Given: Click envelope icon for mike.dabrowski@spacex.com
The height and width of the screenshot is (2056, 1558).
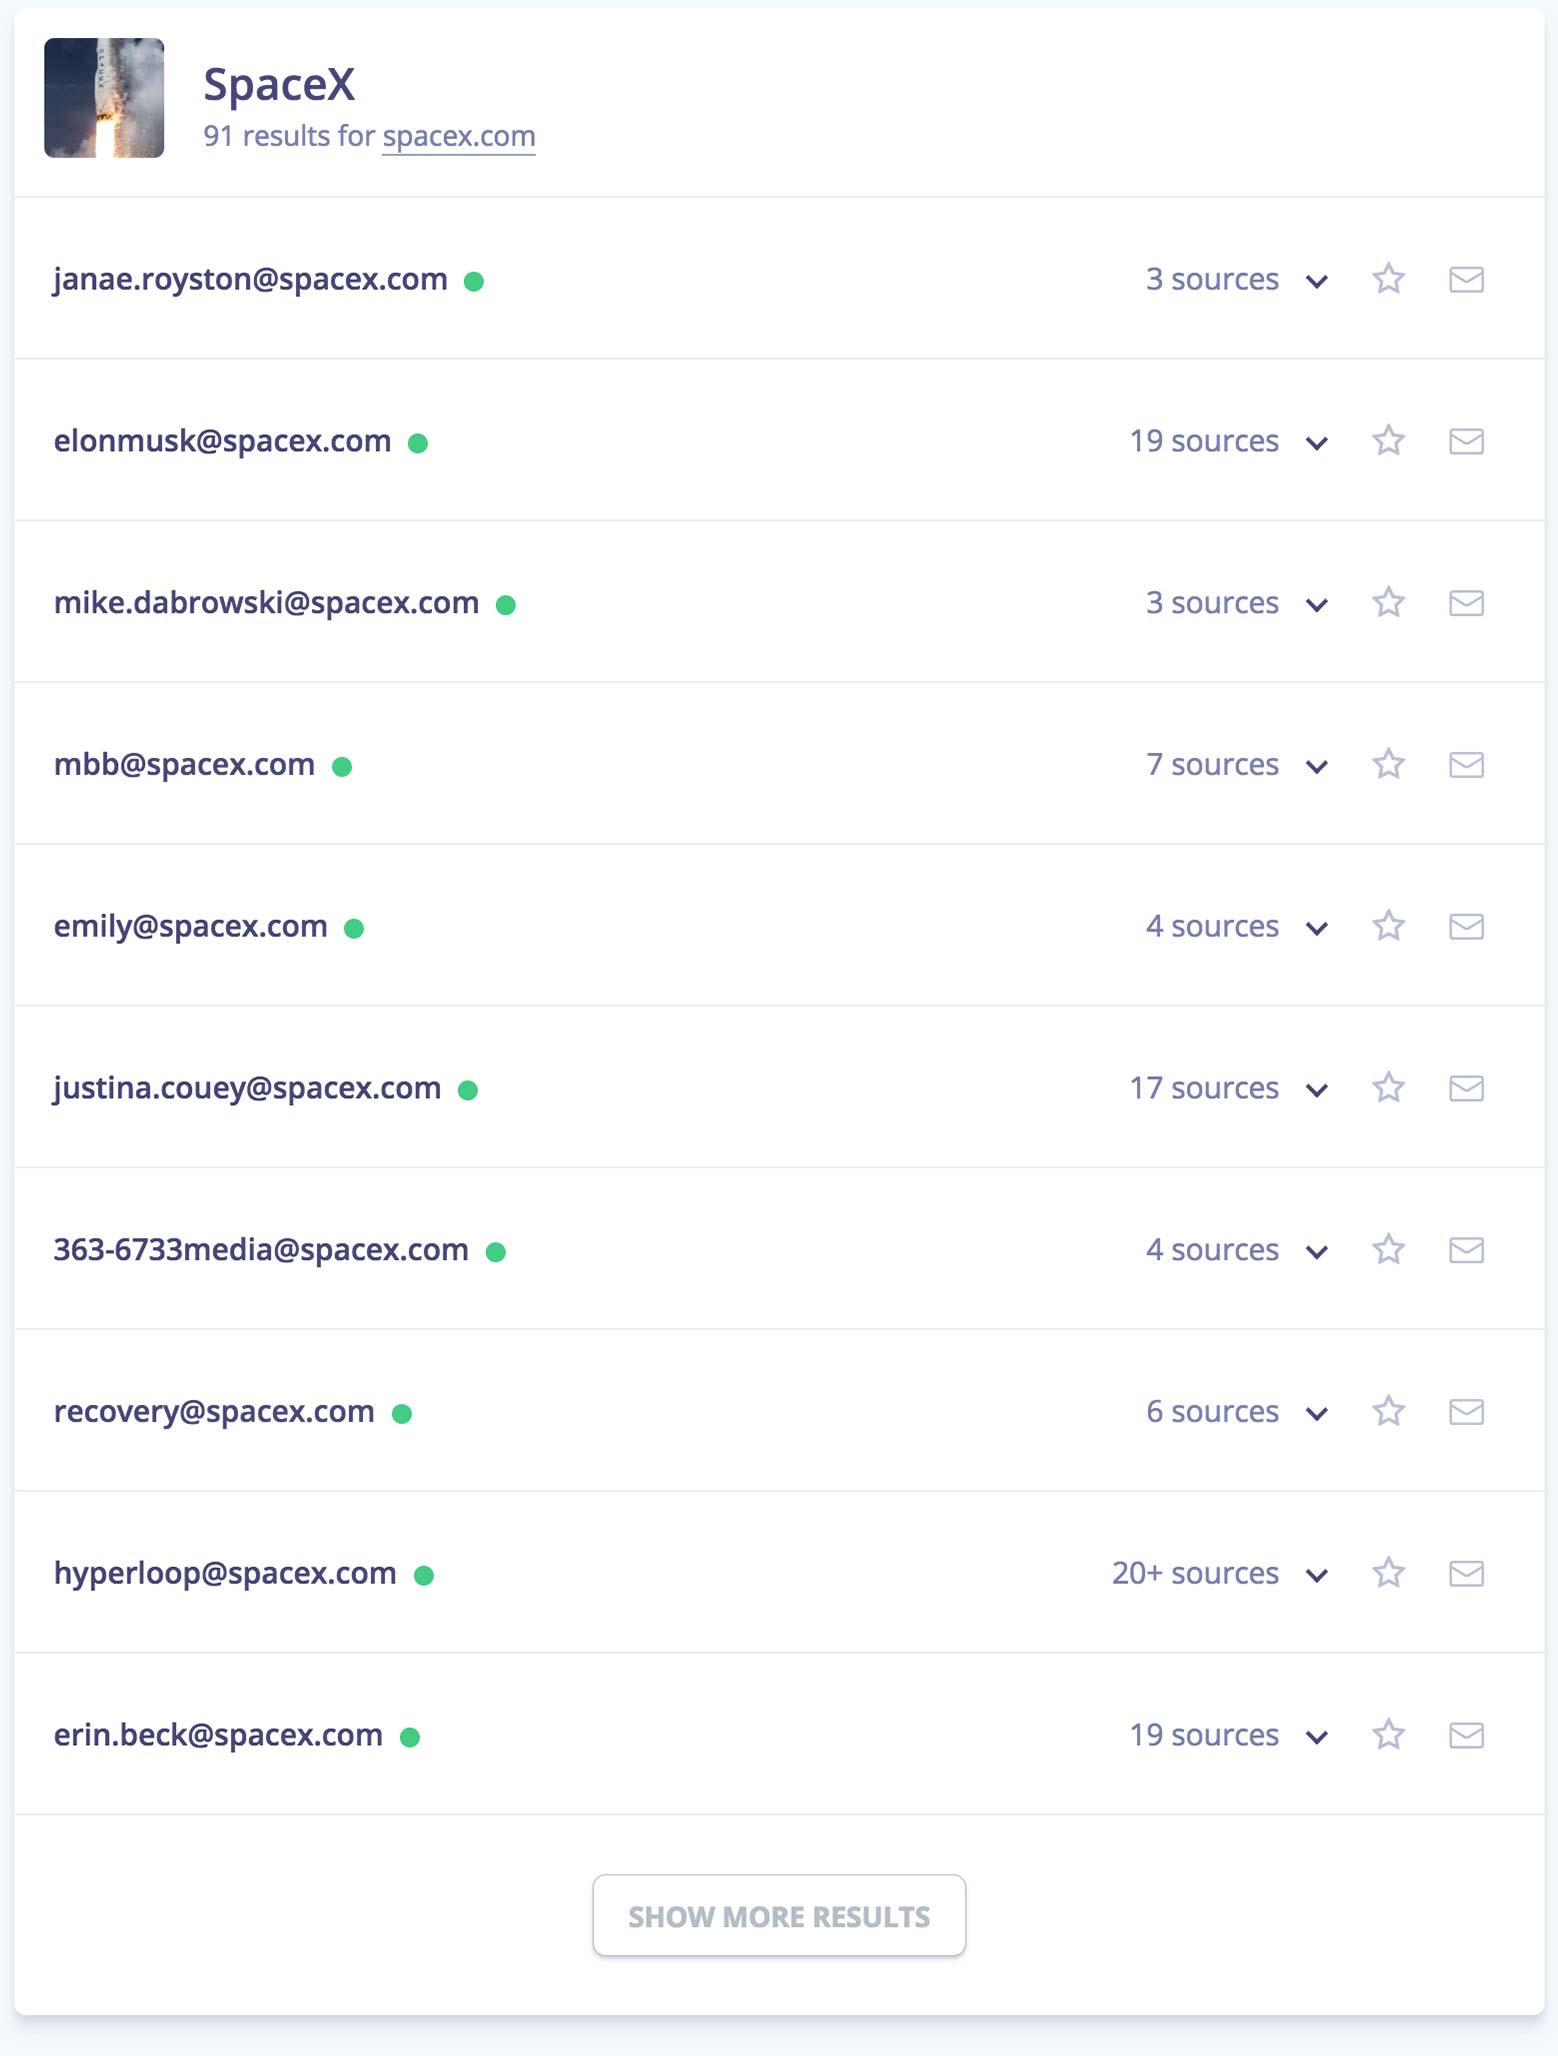Looking at the screenshot, I should pos(1466,603).
